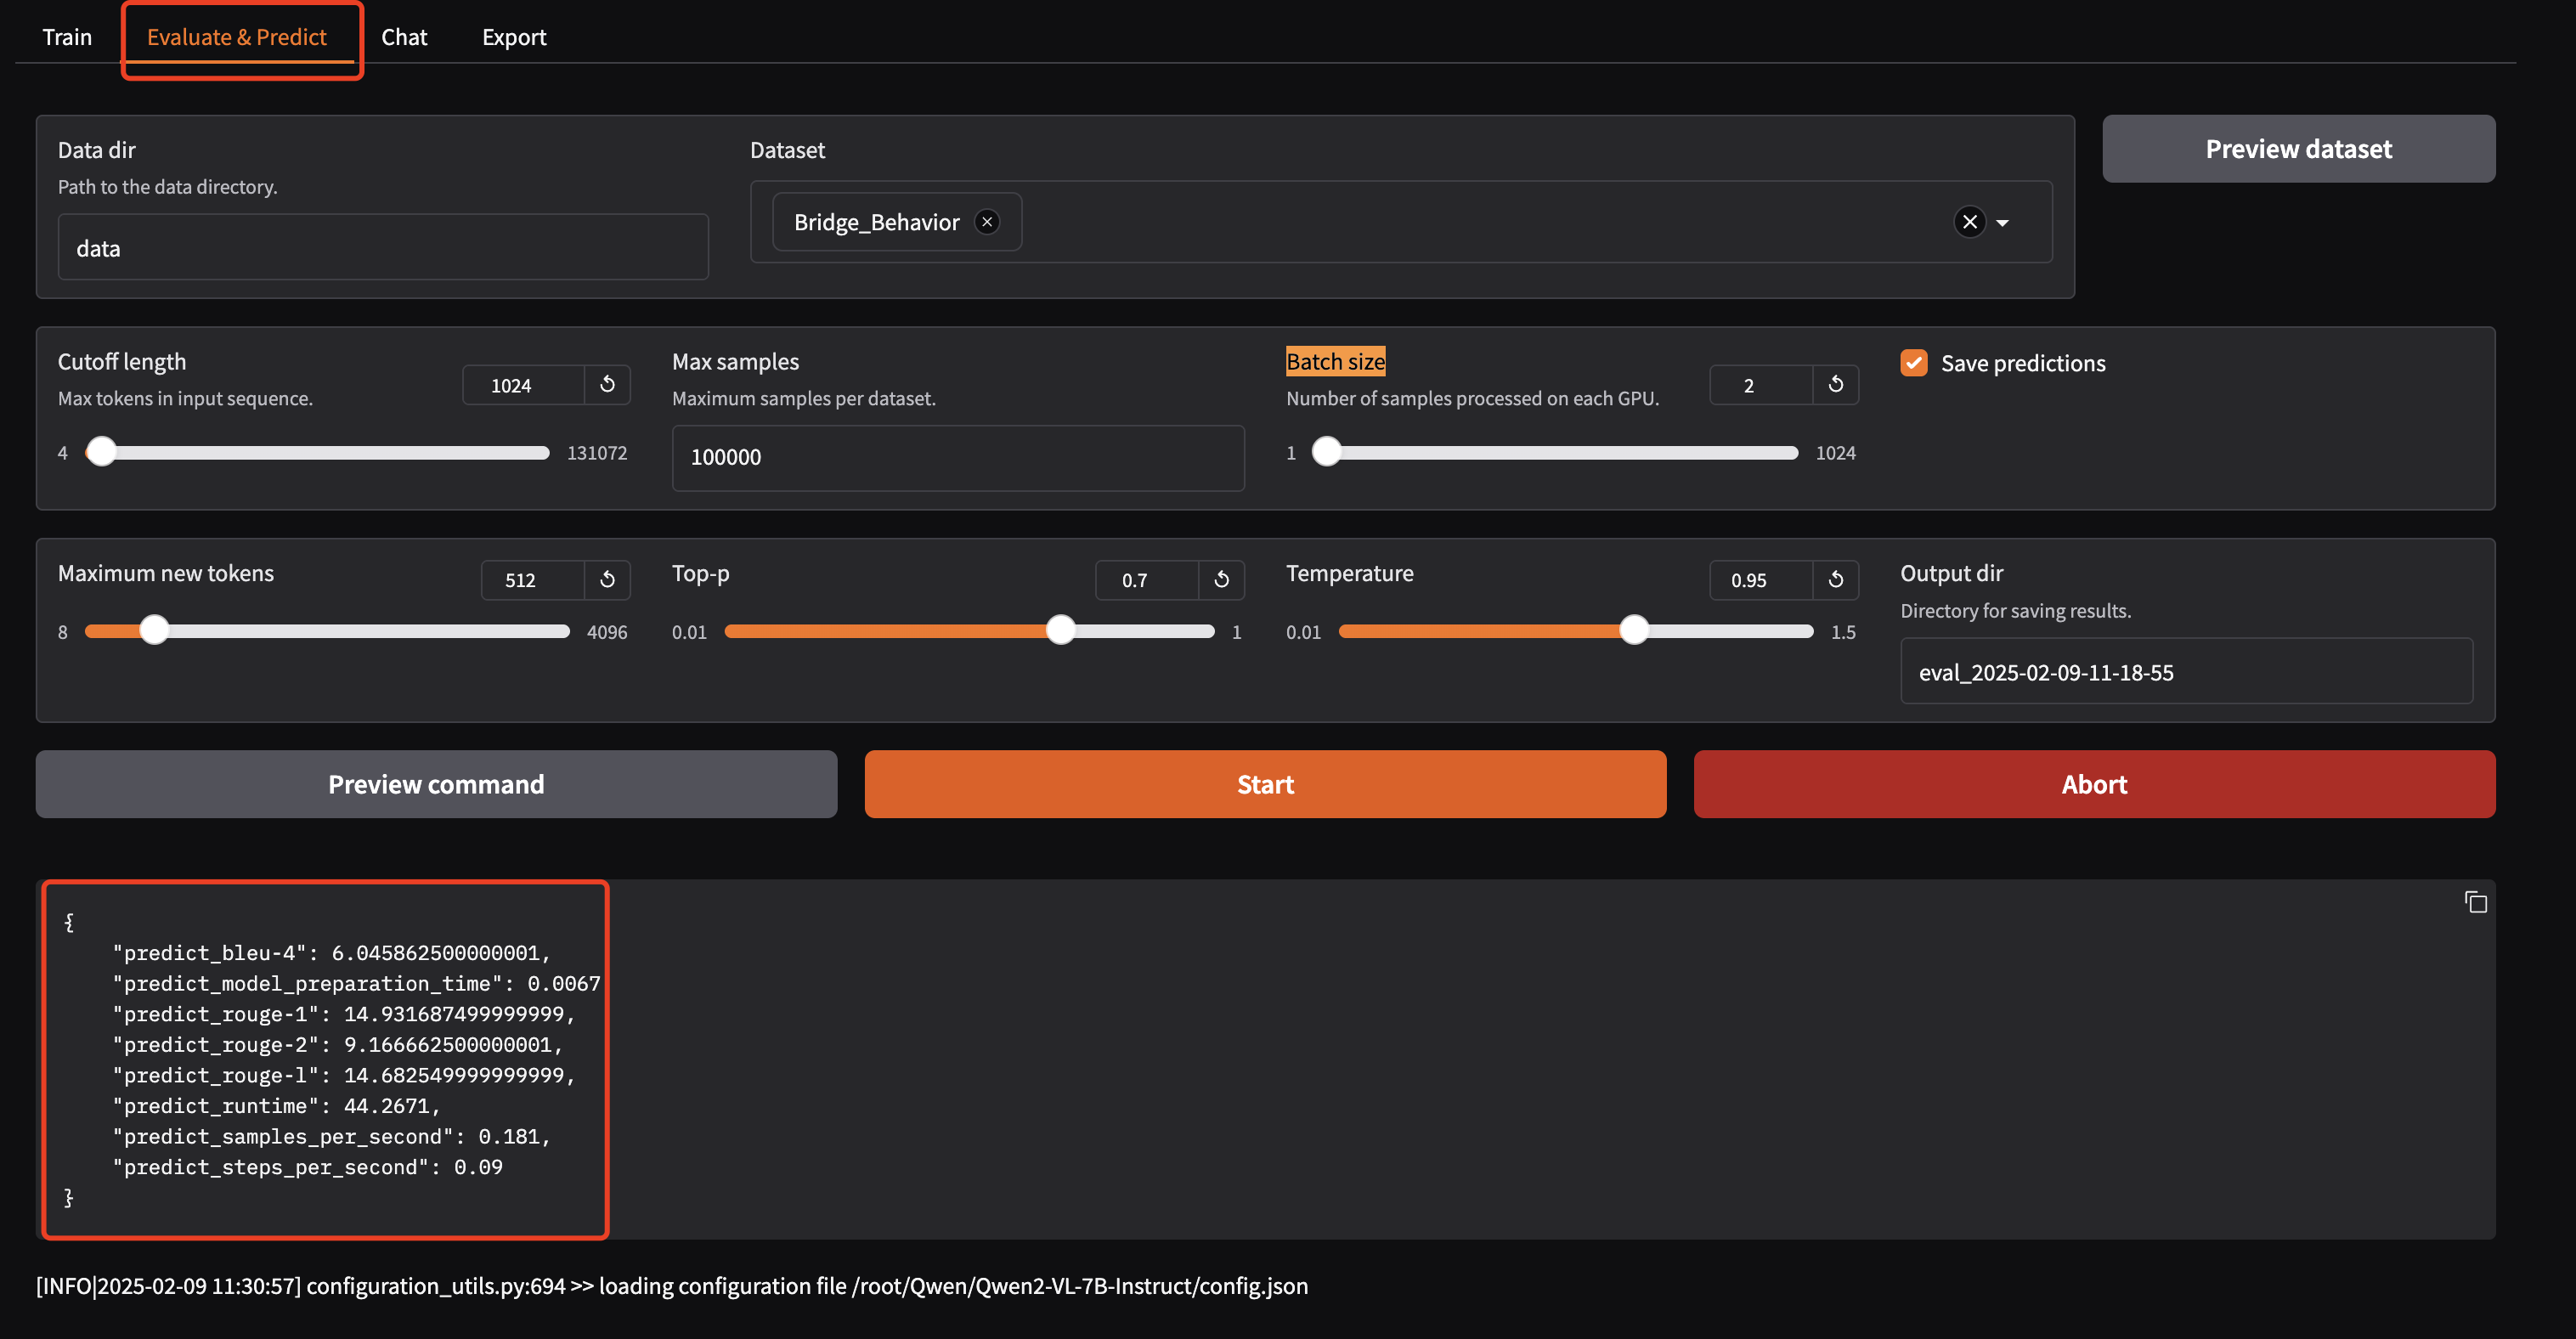Copy the prediction results output
The image size is (2576, 1339).
[2475, 902]
